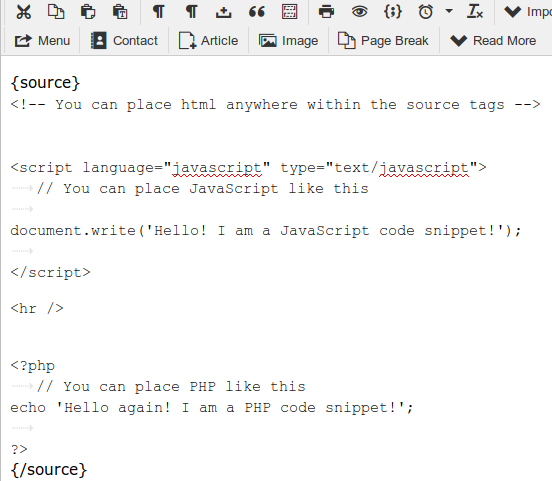Viewport: 552px width, 481px height.
Task: Click the Paste clipboard icon
Action: pos(88,12)
